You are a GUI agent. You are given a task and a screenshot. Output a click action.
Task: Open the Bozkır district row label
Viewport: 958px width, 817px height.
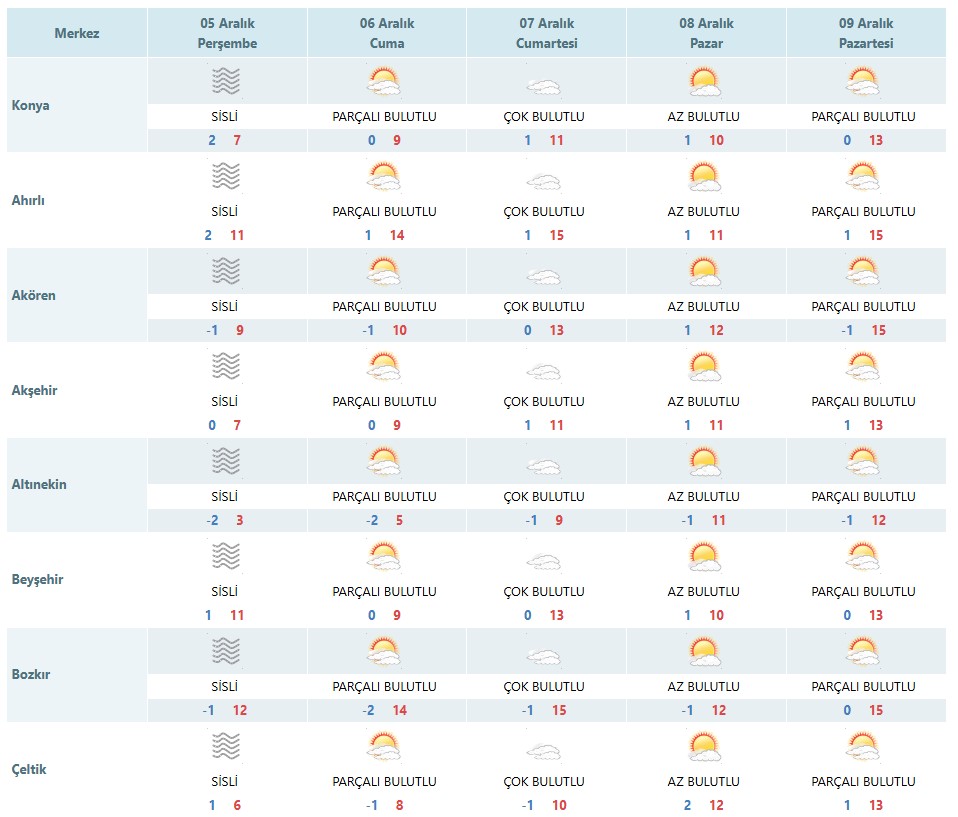[x=31, y=674]
